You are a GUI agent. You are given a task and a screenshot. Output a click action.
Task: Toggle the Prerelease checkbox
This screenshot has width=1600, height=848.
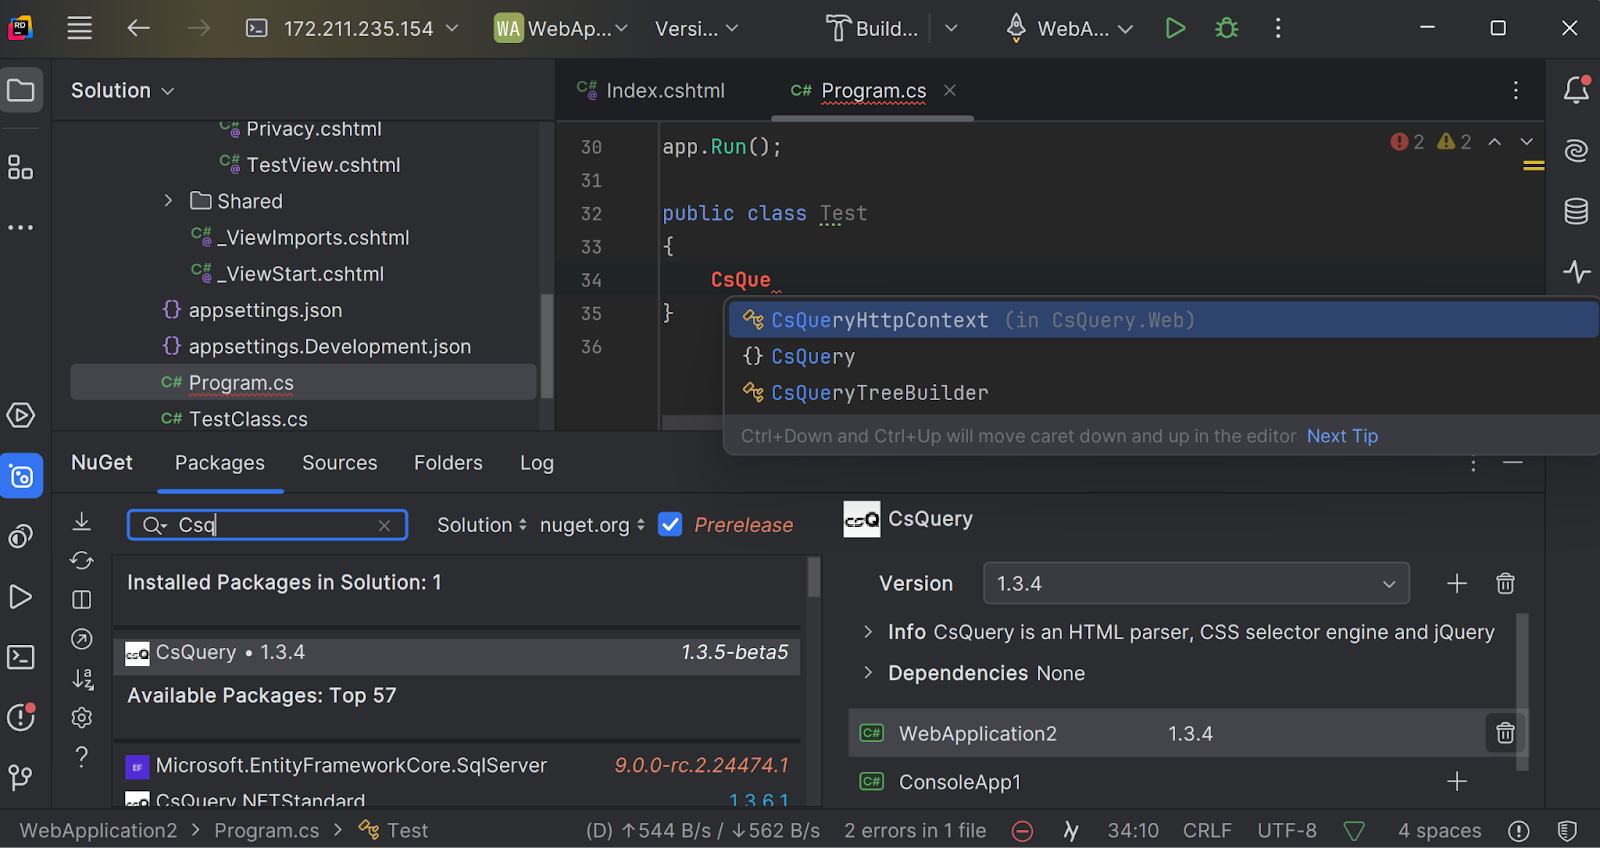click(x=670, y=524)
